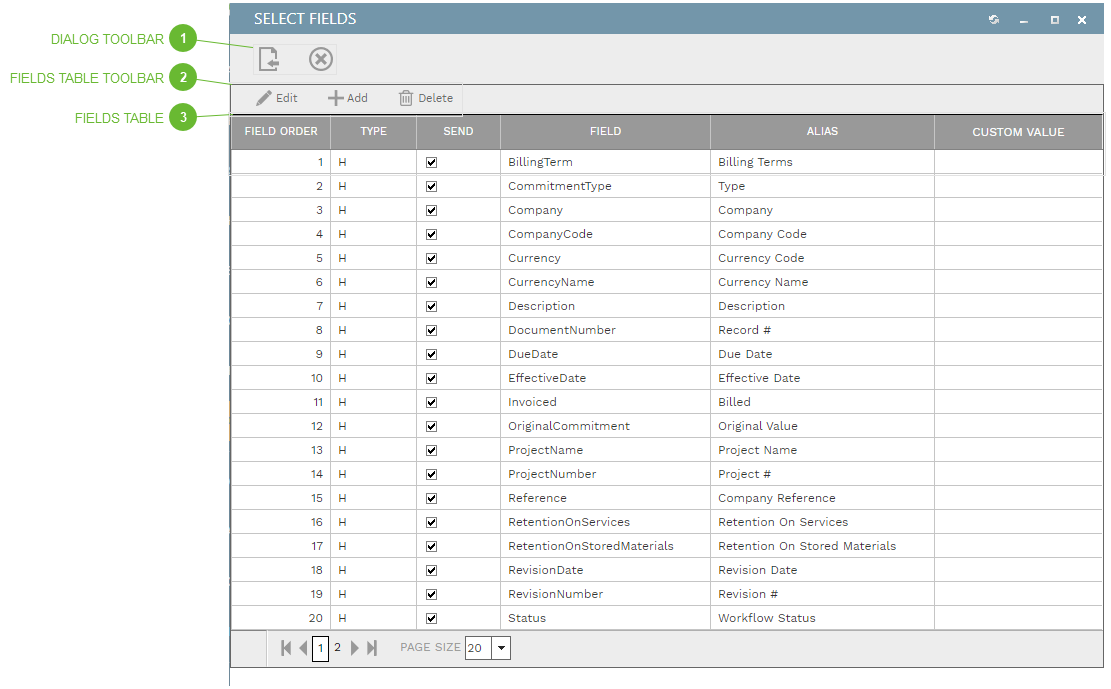1111x689 pixels.
Task: Uncheck SEND for the BillingTerm row
Action: point(431,161)
